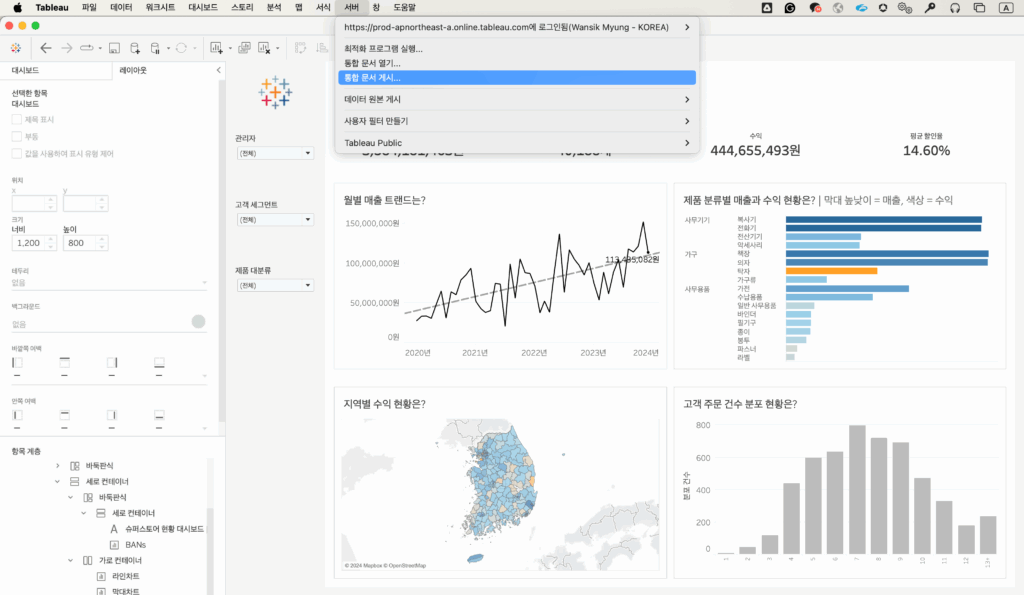The image size is (1024, 595).
Task: Click the Tableau logo start page icon
Action: pyautogui.click(x=15, y=48)
